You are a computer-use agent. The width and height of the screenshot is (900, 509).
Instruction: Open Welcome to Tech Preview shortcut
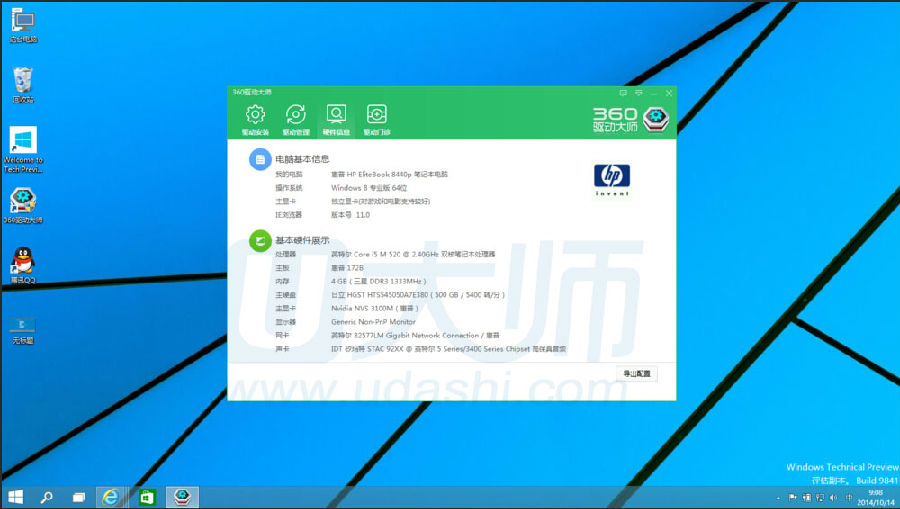(x=23, y=147)
